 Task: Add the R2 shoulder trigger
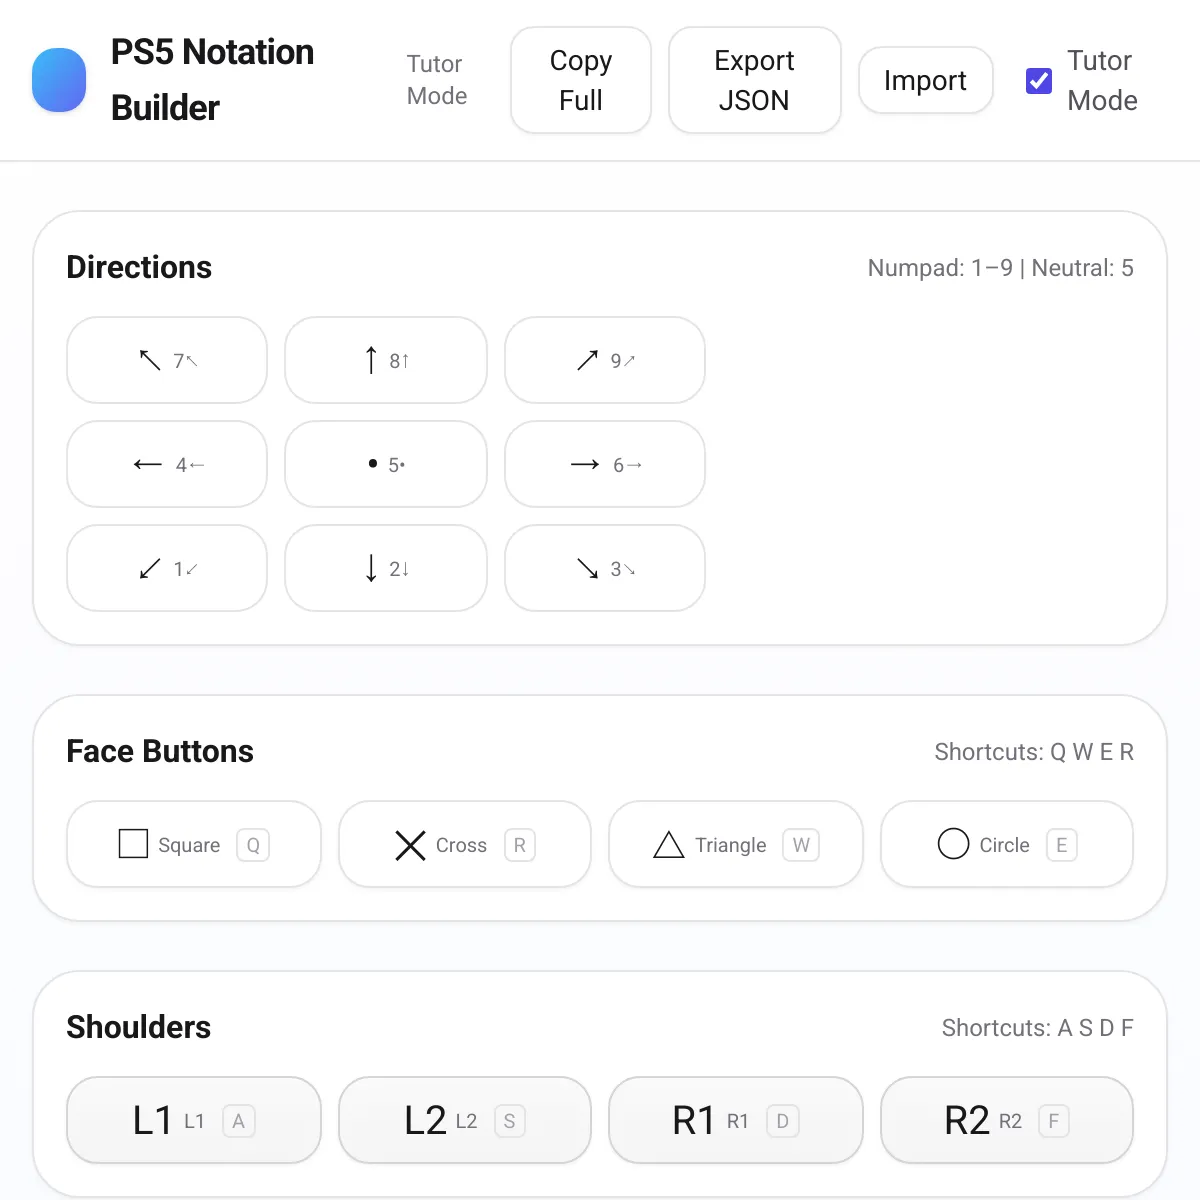coord(1007,1120)
